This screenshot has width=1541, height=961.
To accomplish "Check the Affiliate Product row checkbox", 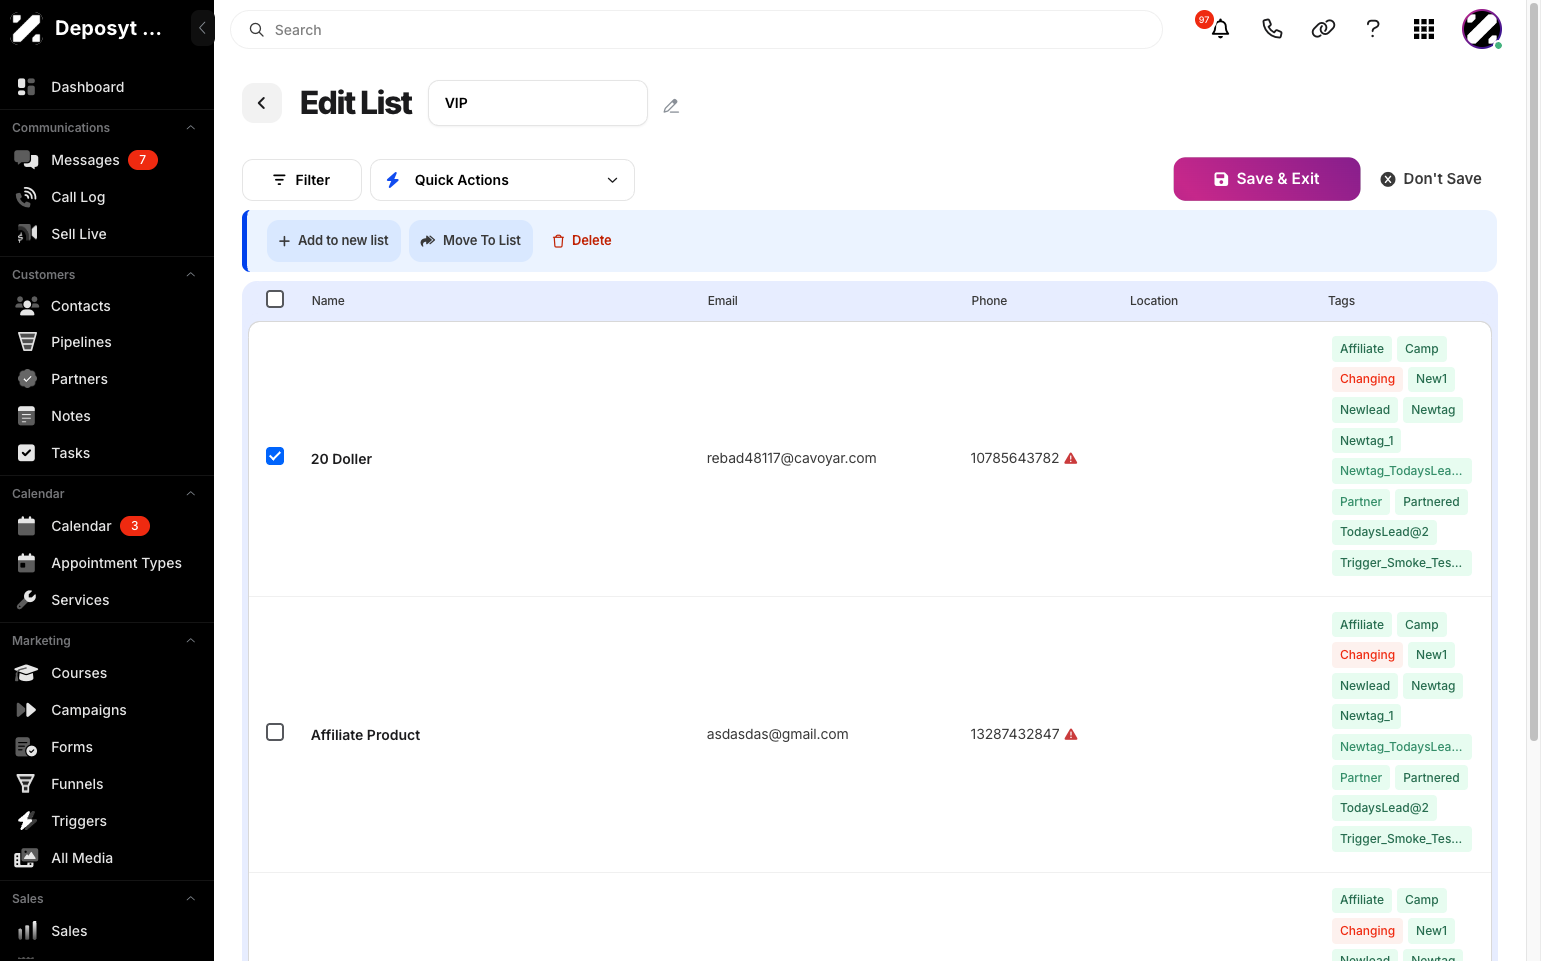I will (x=275, y=732).
